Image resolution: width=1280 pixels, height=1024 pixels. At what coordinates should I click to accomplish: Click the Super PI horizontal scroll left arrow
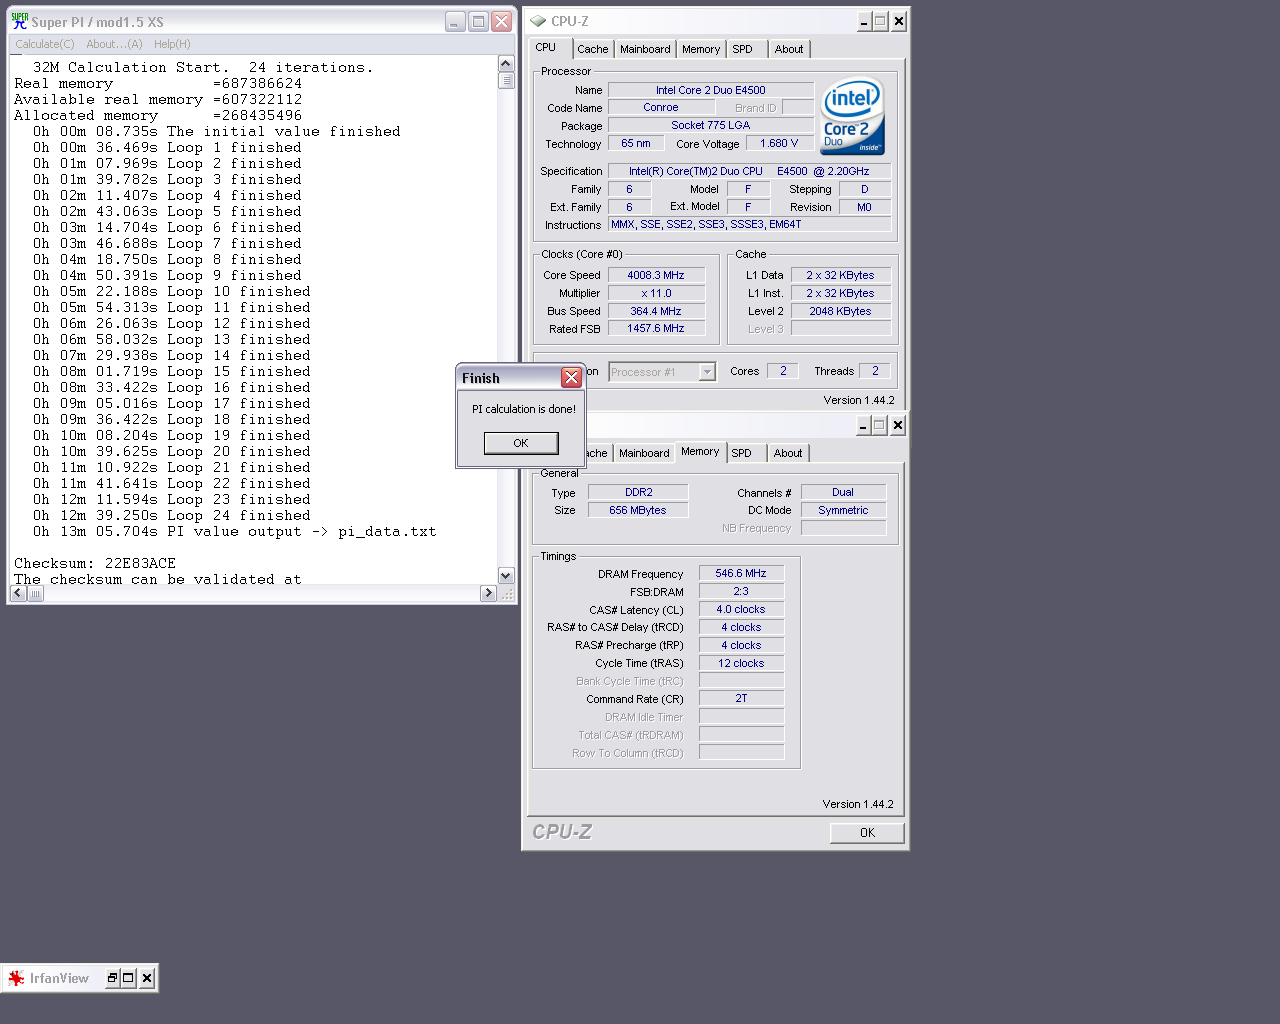point(18,593)
